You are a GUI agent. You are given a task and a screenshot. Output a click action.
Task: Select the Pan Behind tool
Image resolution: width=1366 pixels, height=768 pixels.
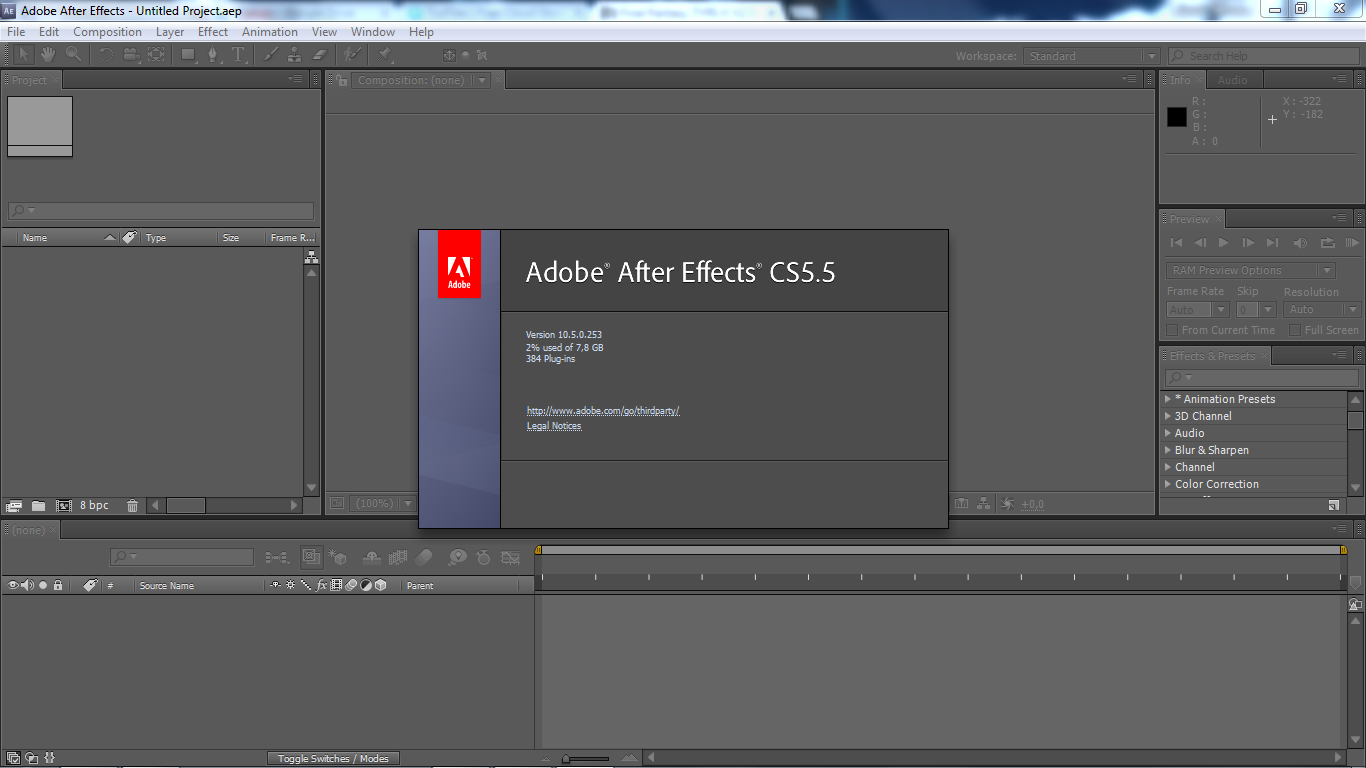click(156, 55)
